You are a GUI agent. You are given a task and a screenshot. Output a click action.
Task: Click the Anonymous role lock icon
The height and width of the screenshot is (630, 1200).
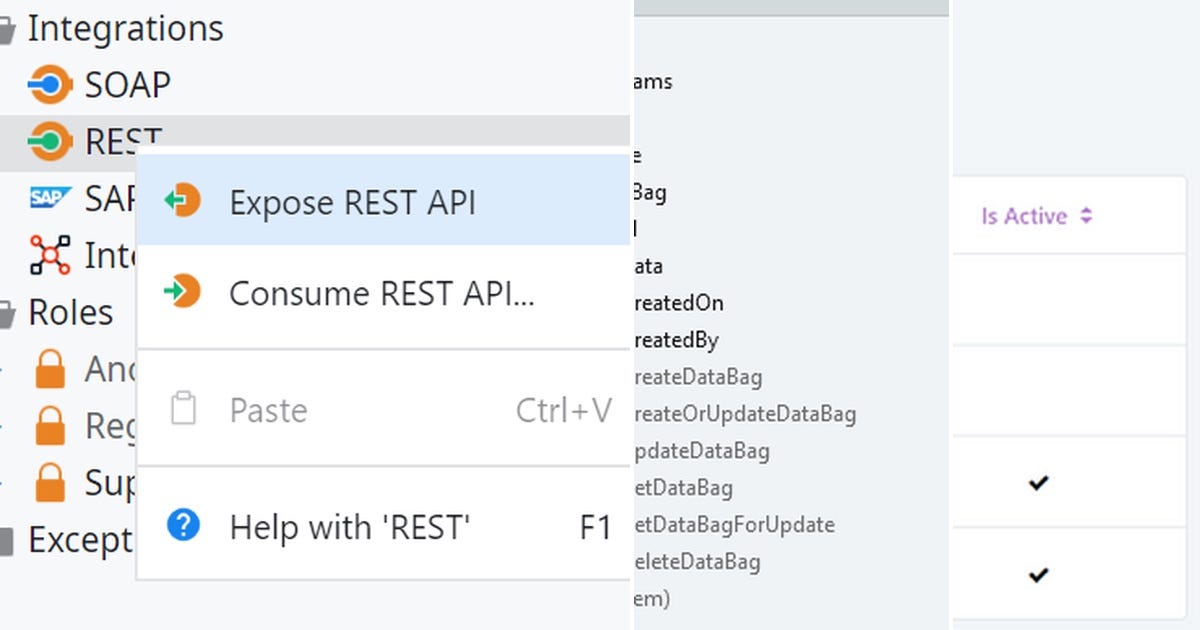click(50, 369)
